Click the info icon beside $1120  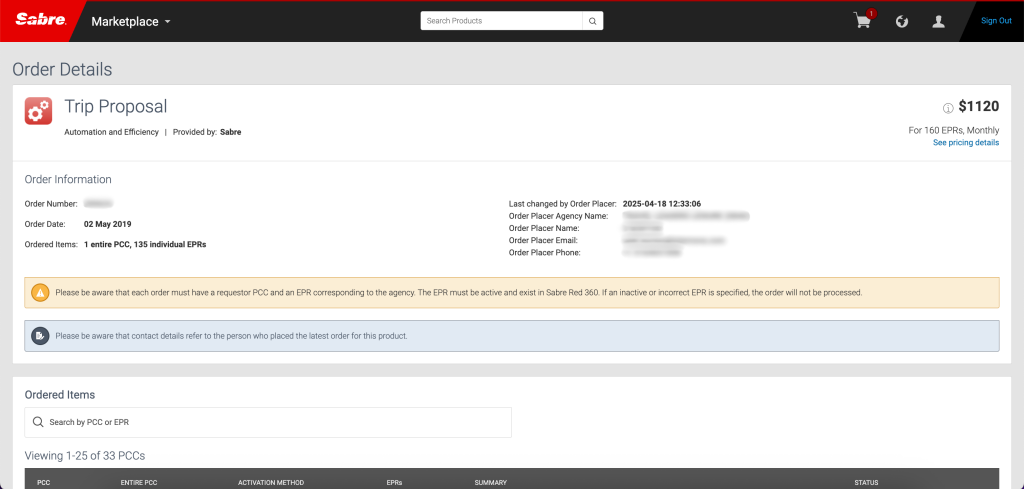click(948, 108)
